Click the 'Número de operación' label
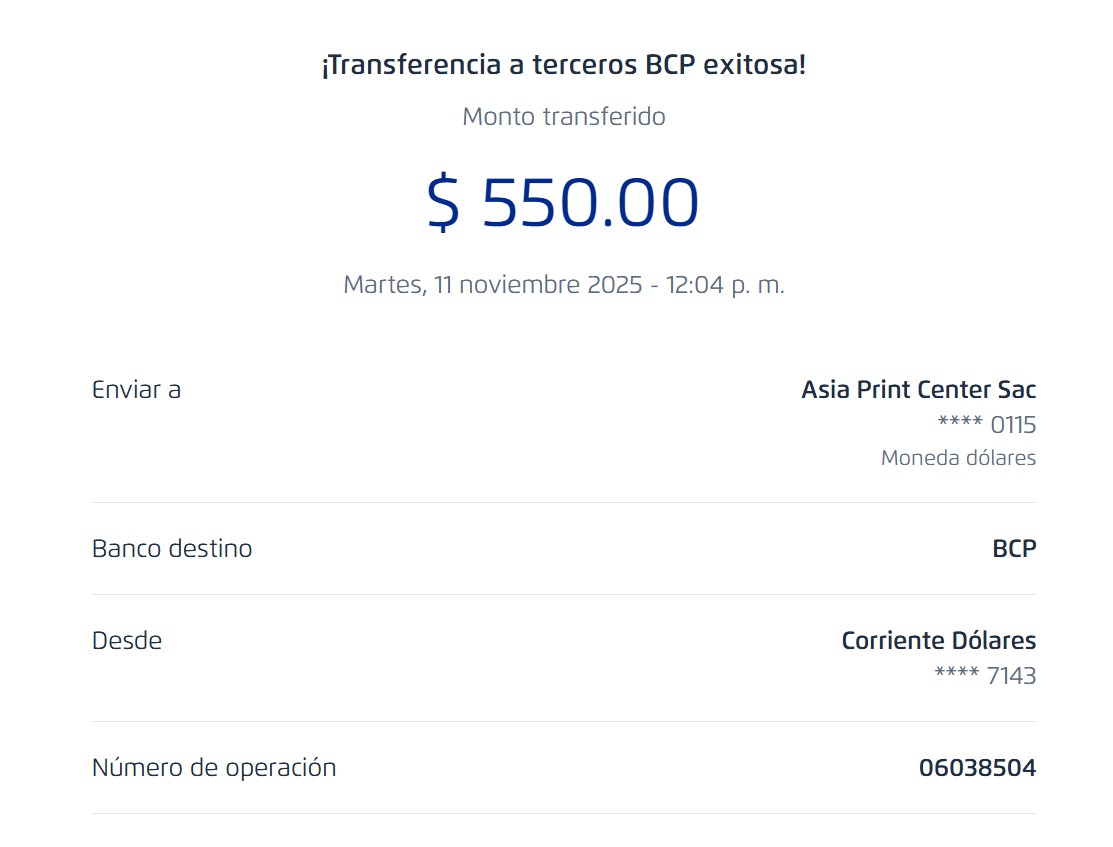 coord(214,768)
